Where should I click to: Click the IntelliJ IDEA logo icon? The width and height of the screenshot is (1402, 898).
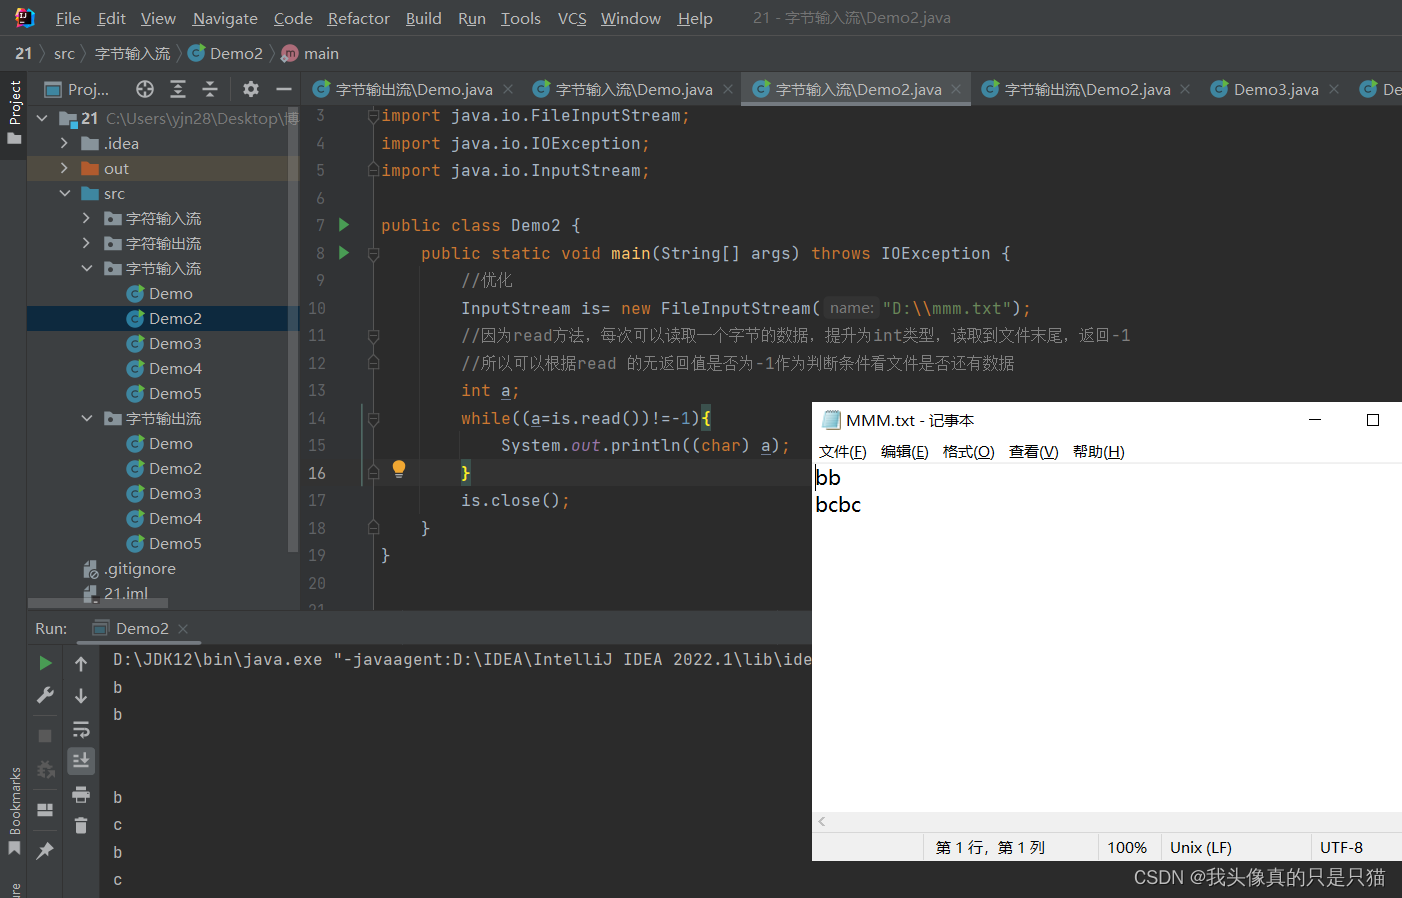coord(25,17)
